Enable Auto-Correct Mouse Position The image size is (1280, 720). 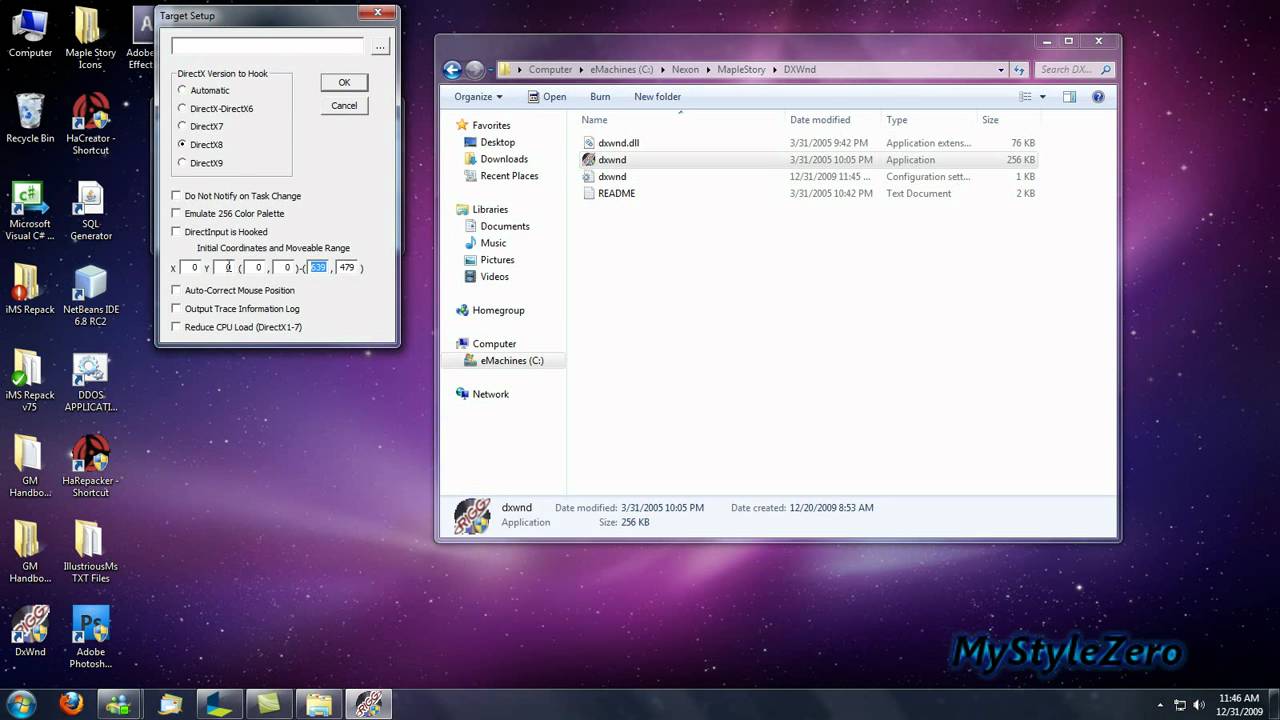[177, 290]
